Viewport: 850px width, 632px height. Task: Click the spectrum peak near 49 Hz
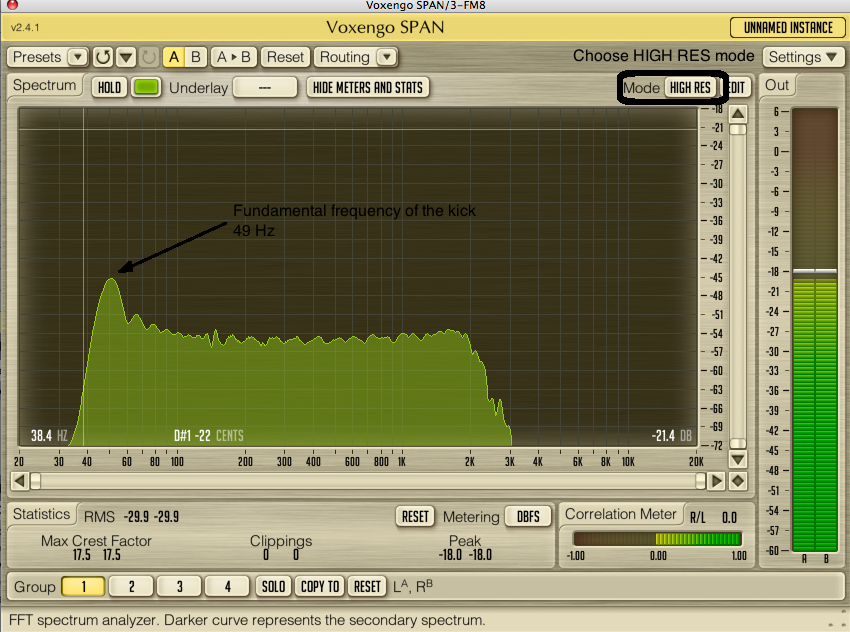coord(111,280)
